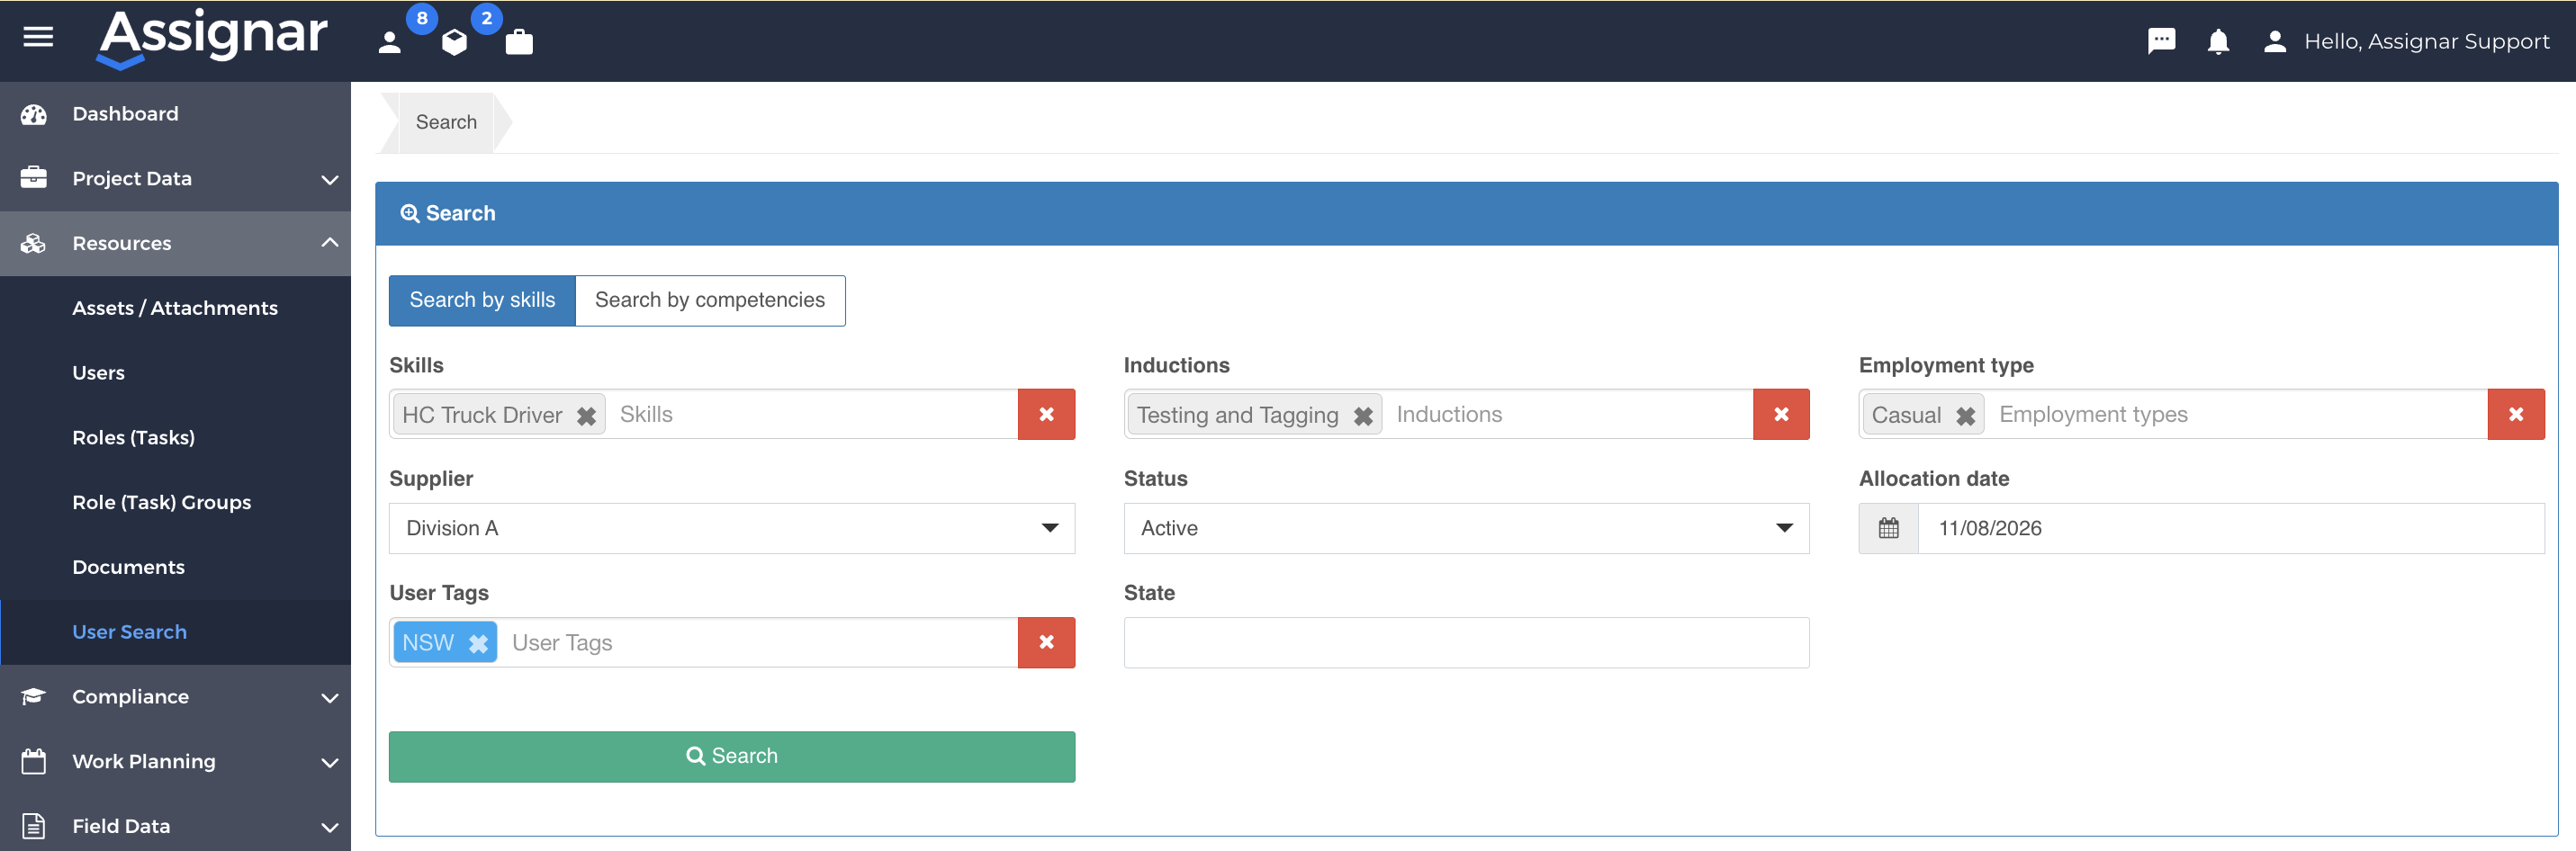Viewport: 2576px width, 851px height.
Task: Open Assets / Attachments
Action: 175,308
